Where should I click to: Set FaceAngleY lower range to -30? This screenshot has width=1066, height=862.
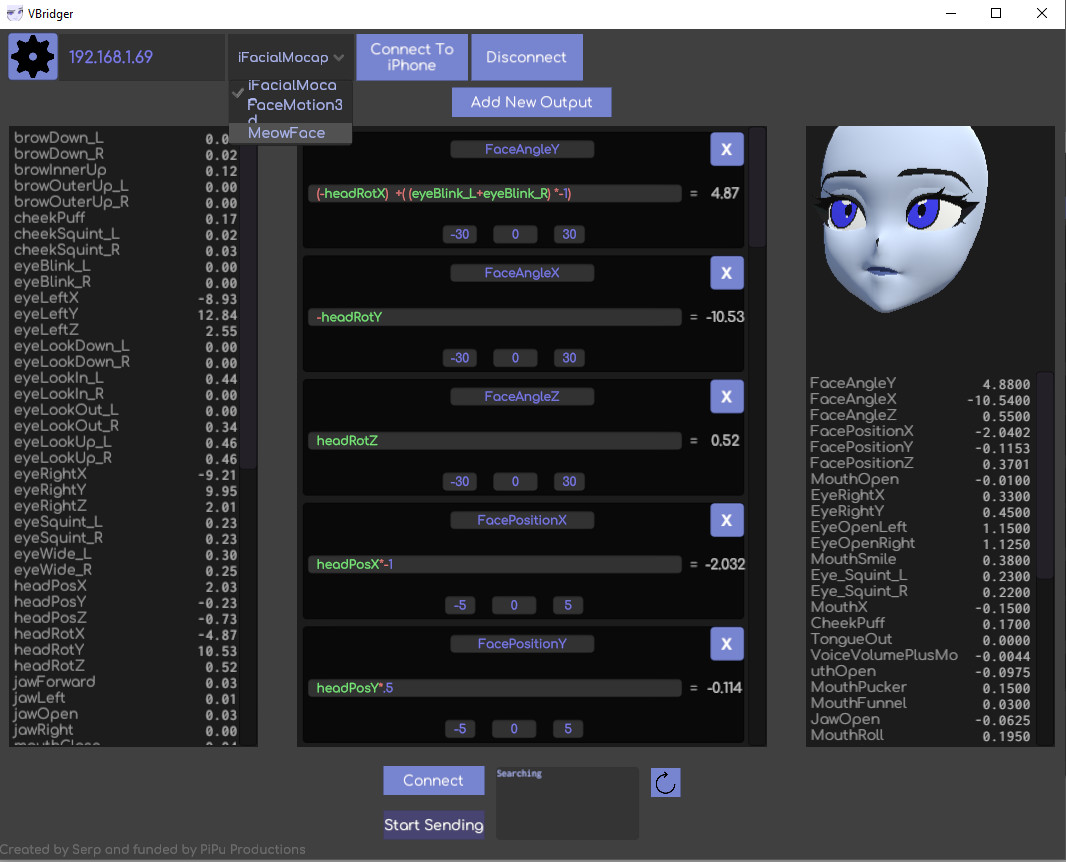coord(459,234)
